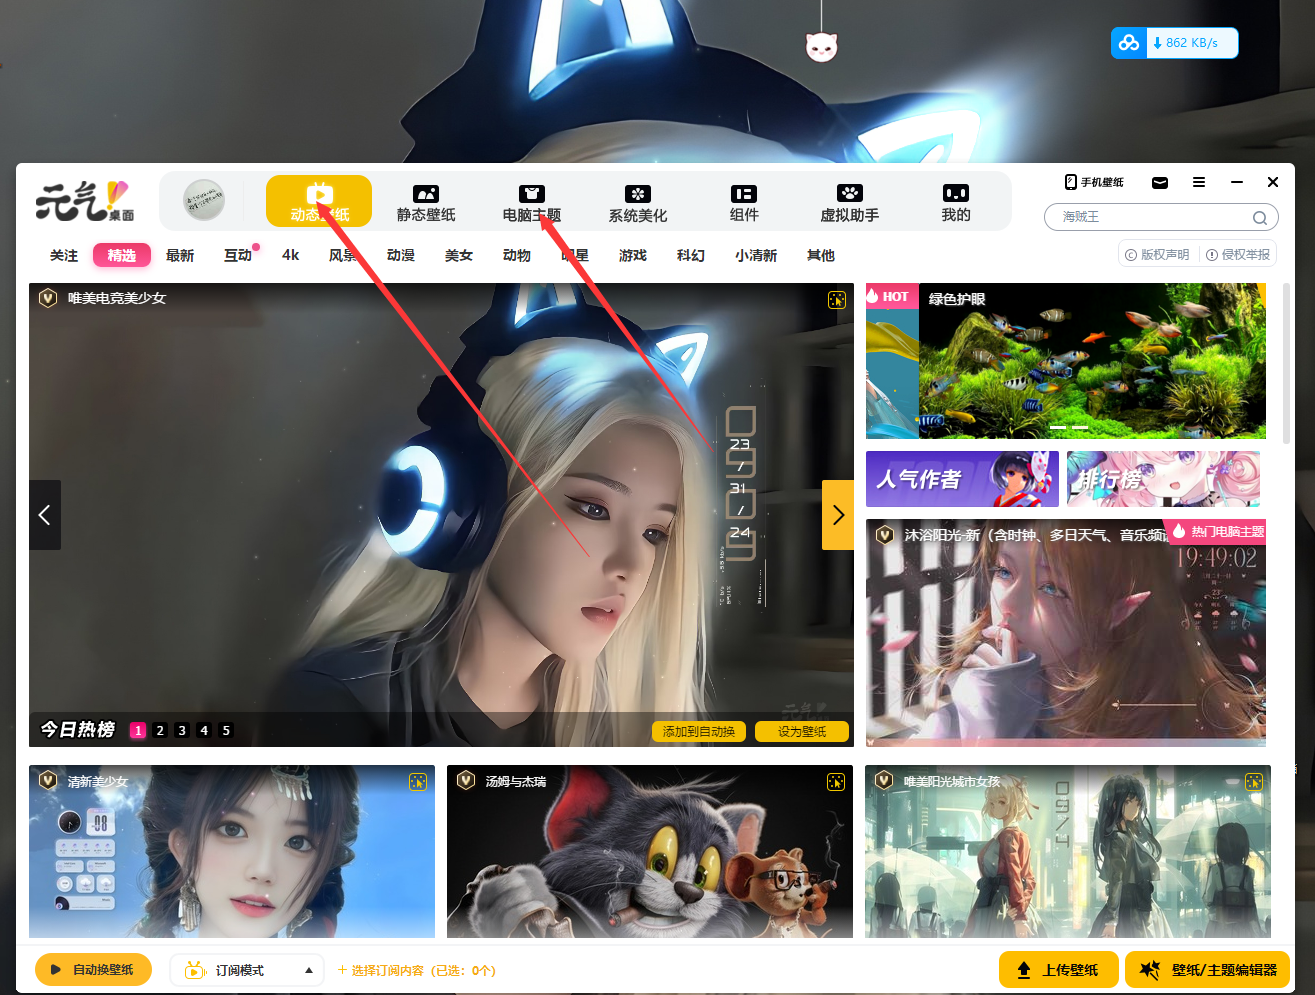Viewport: 1315px width, 995px height.
Task: Open the 组件 widgets section
Action: [743, 202]
